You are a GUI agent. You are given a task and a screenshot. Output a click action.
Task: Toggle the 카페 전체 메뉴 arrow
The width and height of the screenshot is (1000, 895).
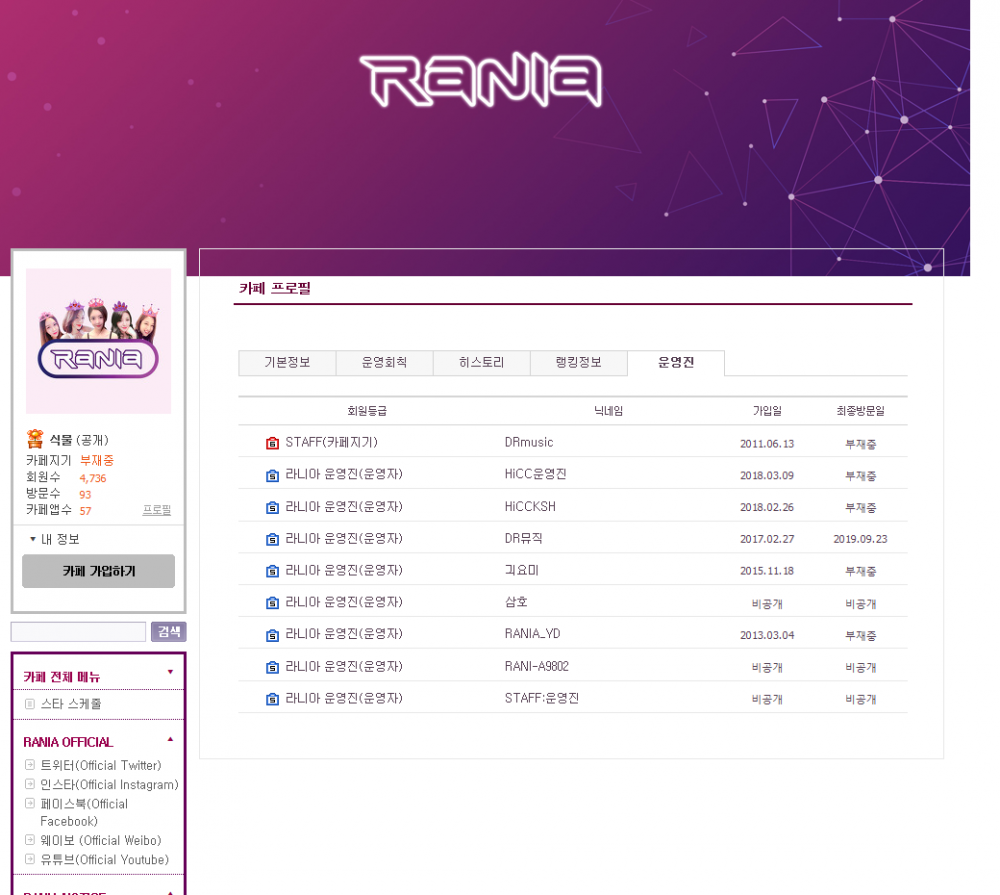point(170,672)
